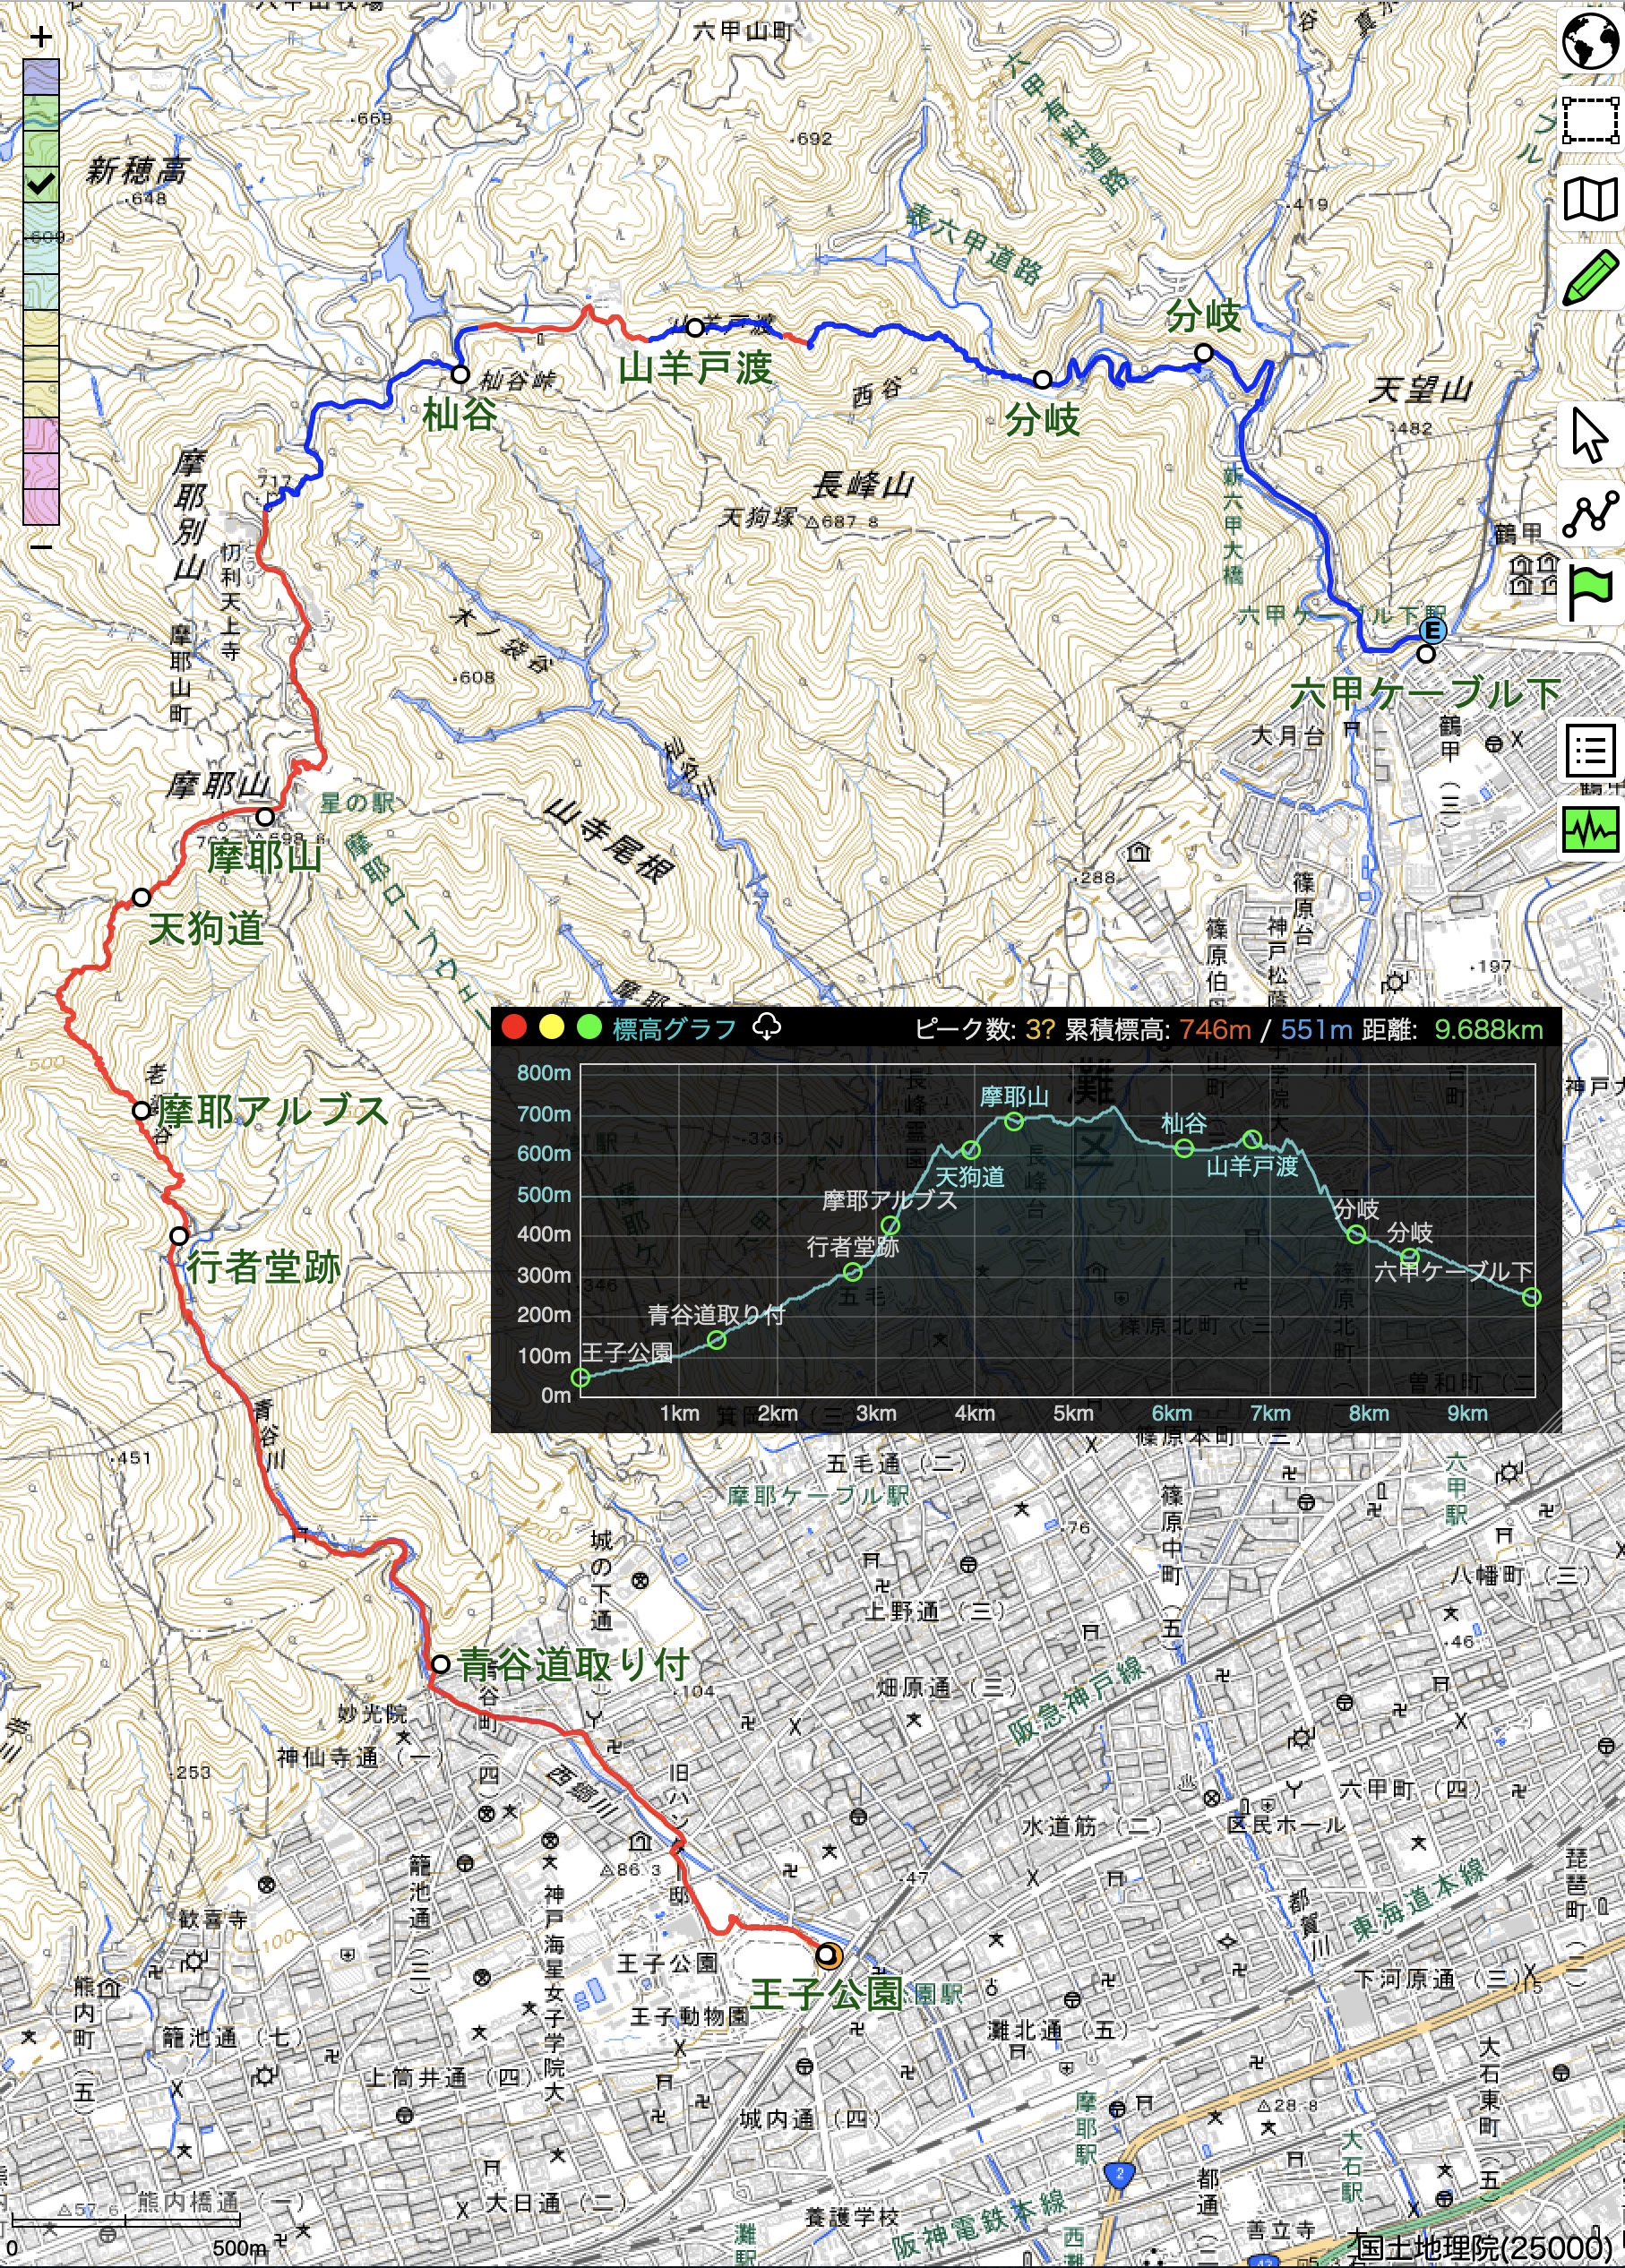This screenshot has width=1625, height=2268.
Task: Click the blue E end marker on the map
Action: pos(1433,630)
